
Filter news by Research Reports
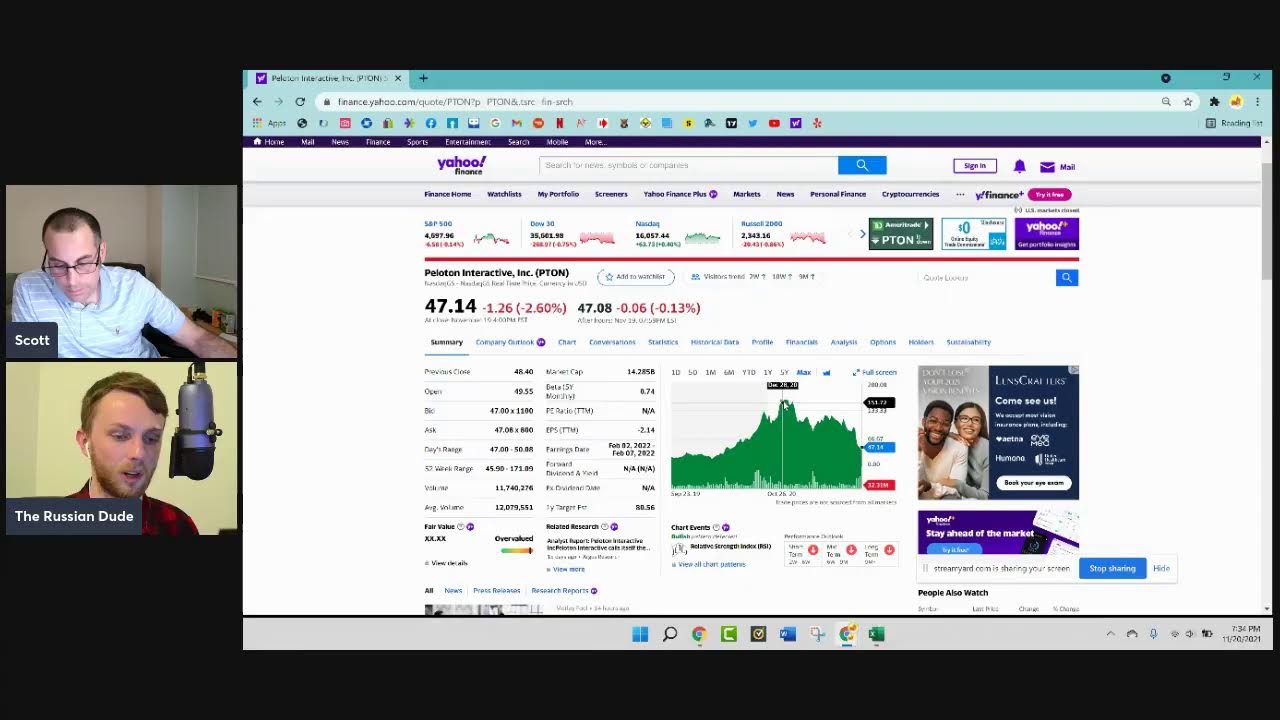[x=564, y=590]
